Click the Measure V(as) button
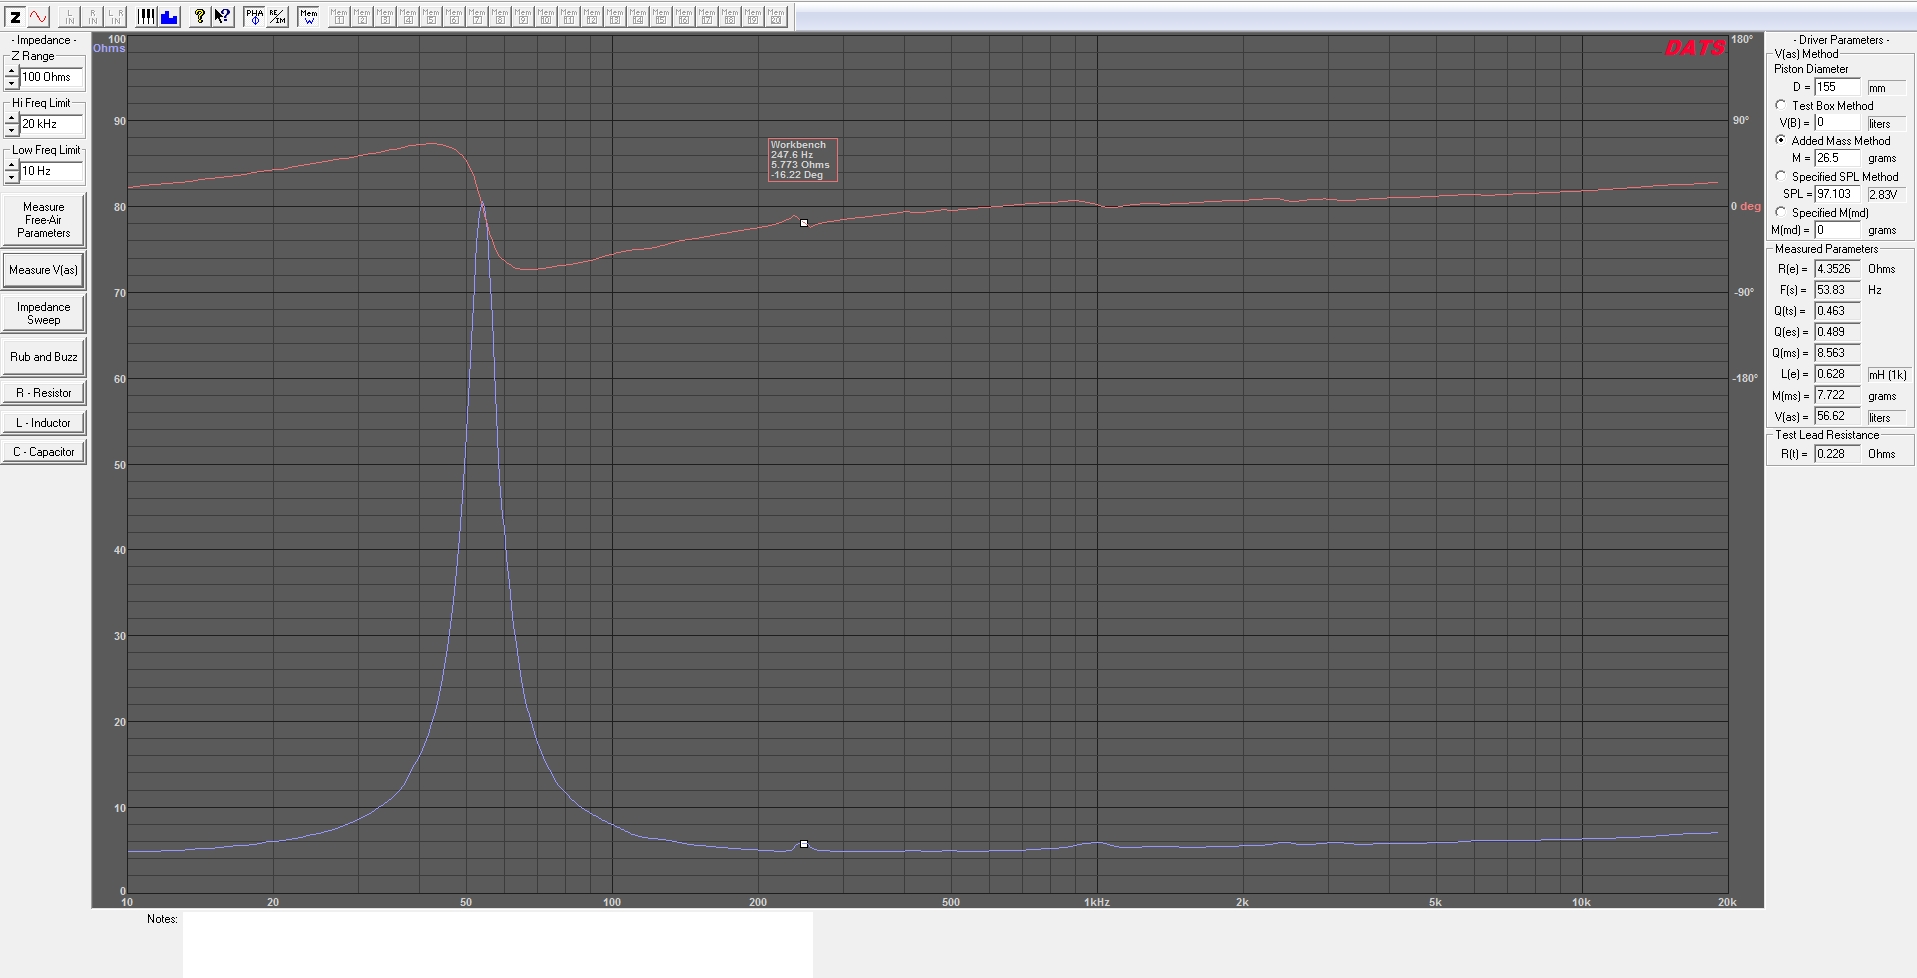Screen dimensions: 1917x978 [44, 270]
